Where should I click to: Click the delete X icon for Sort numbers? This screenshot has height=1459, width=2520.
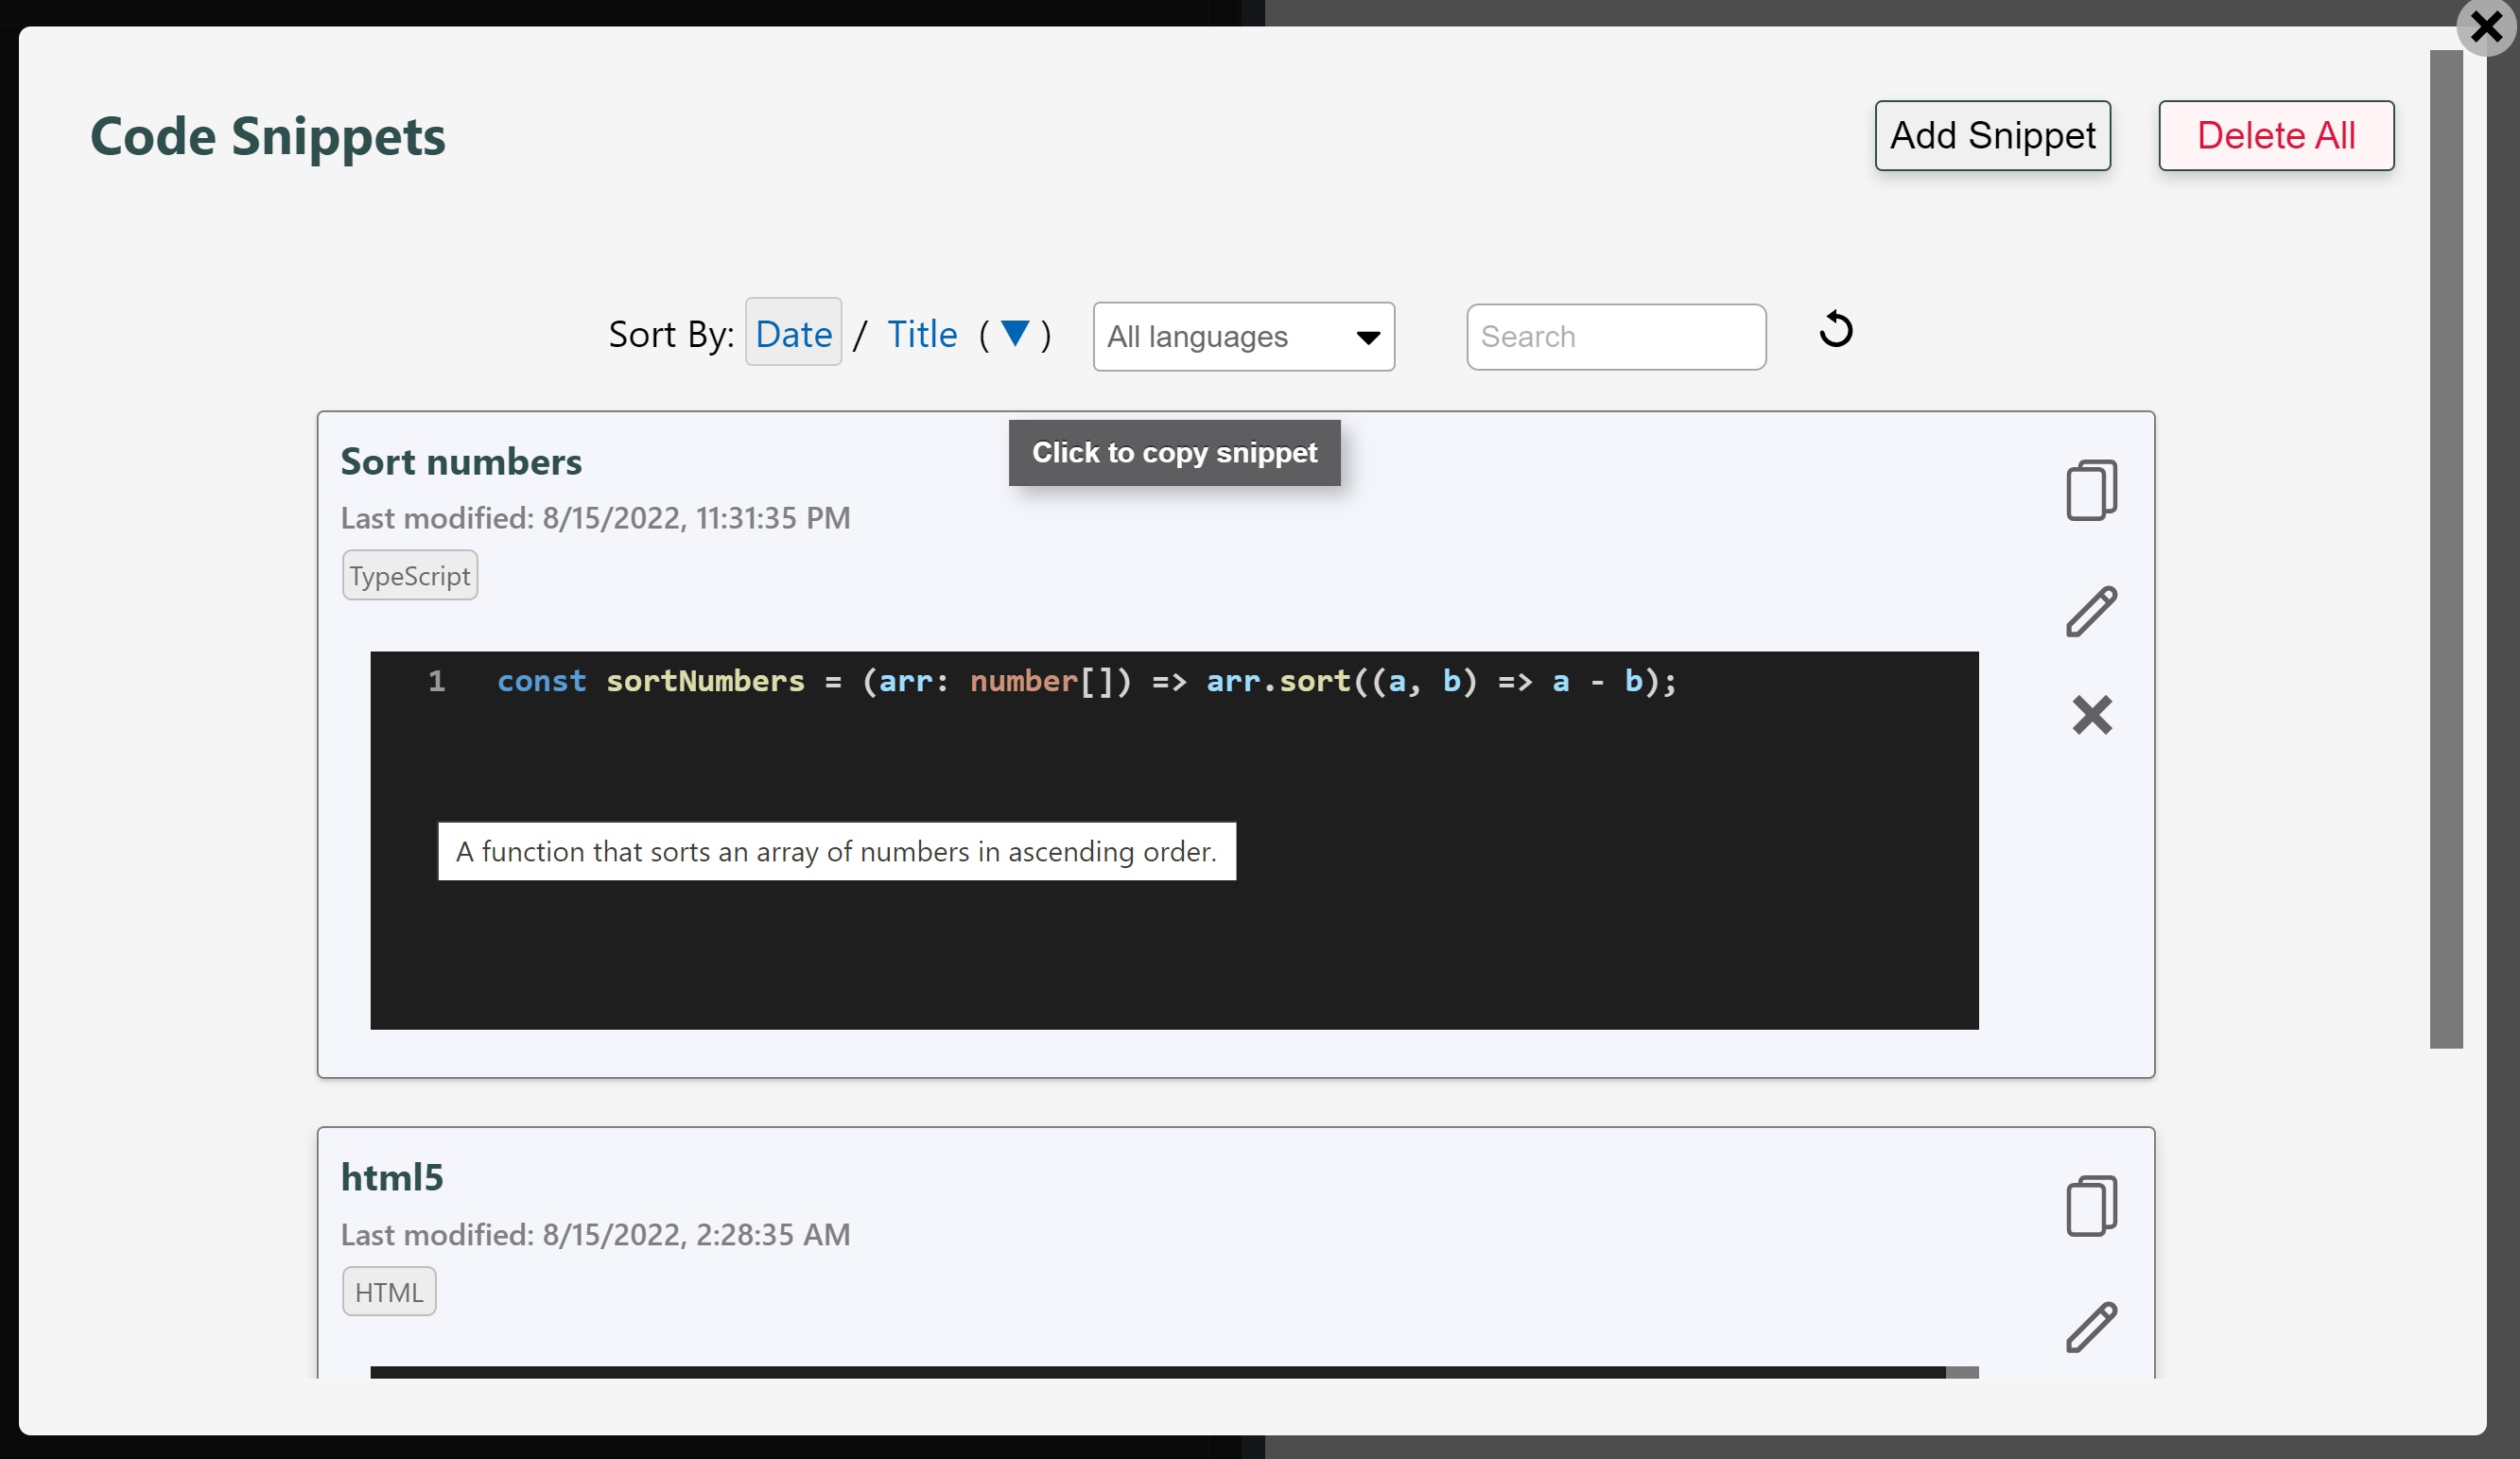point(2093,714)
